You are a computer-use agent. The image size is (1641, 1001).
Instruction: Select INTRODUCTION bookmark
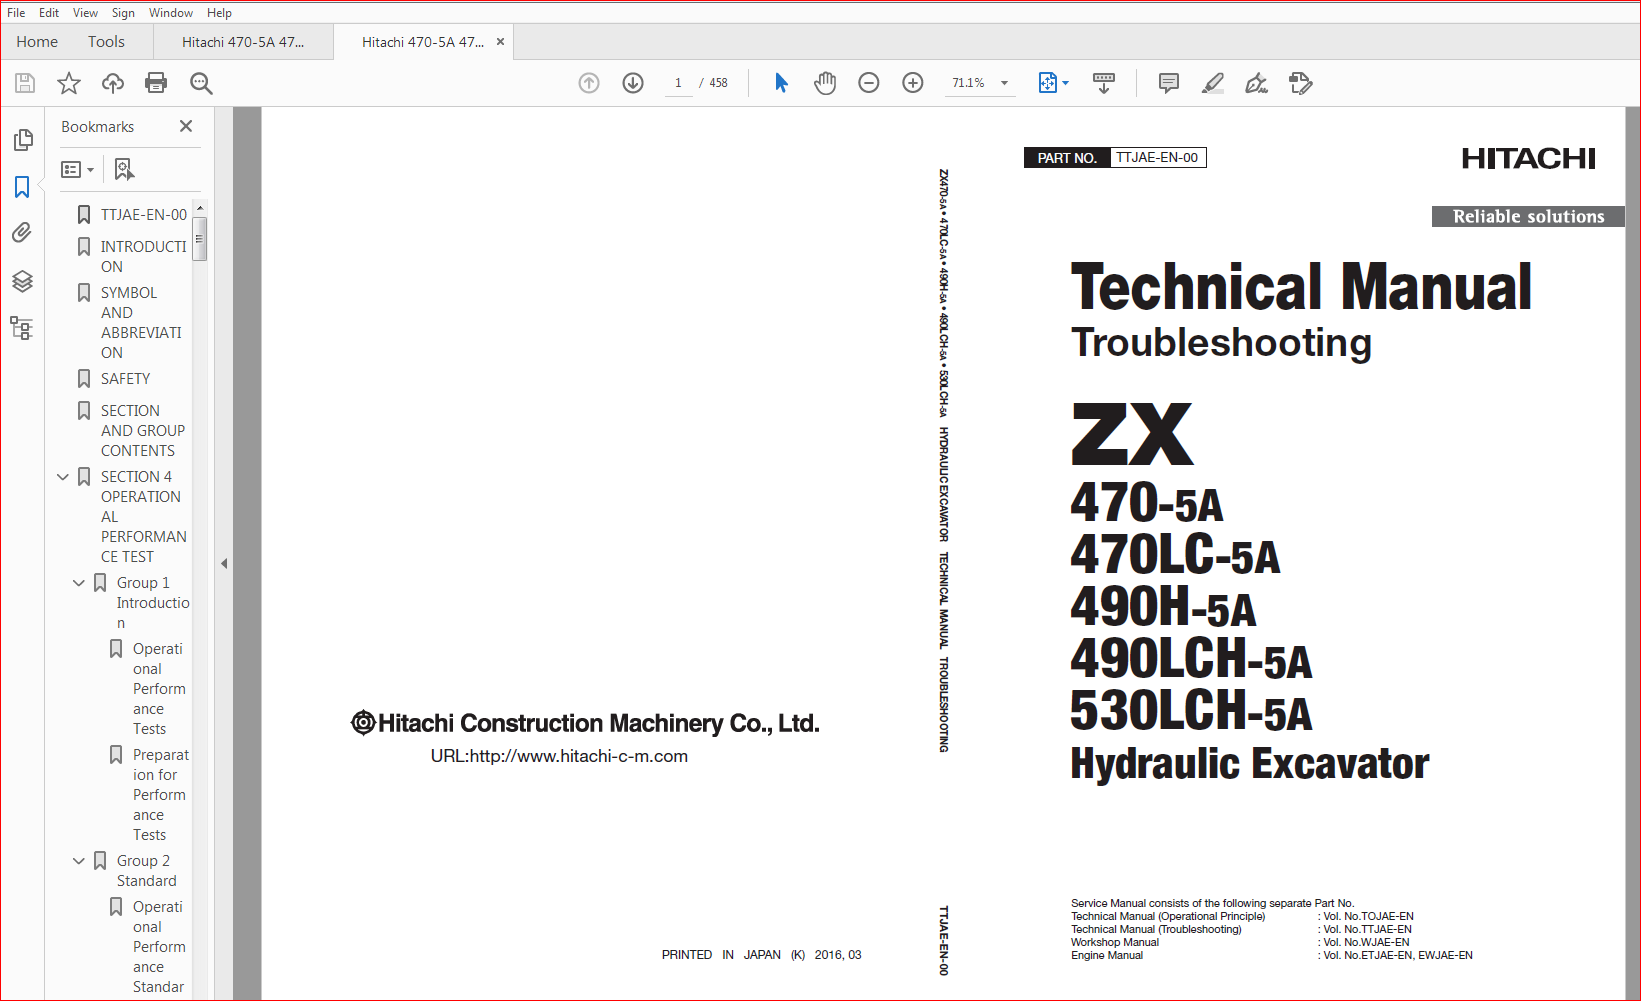(143, 257)
